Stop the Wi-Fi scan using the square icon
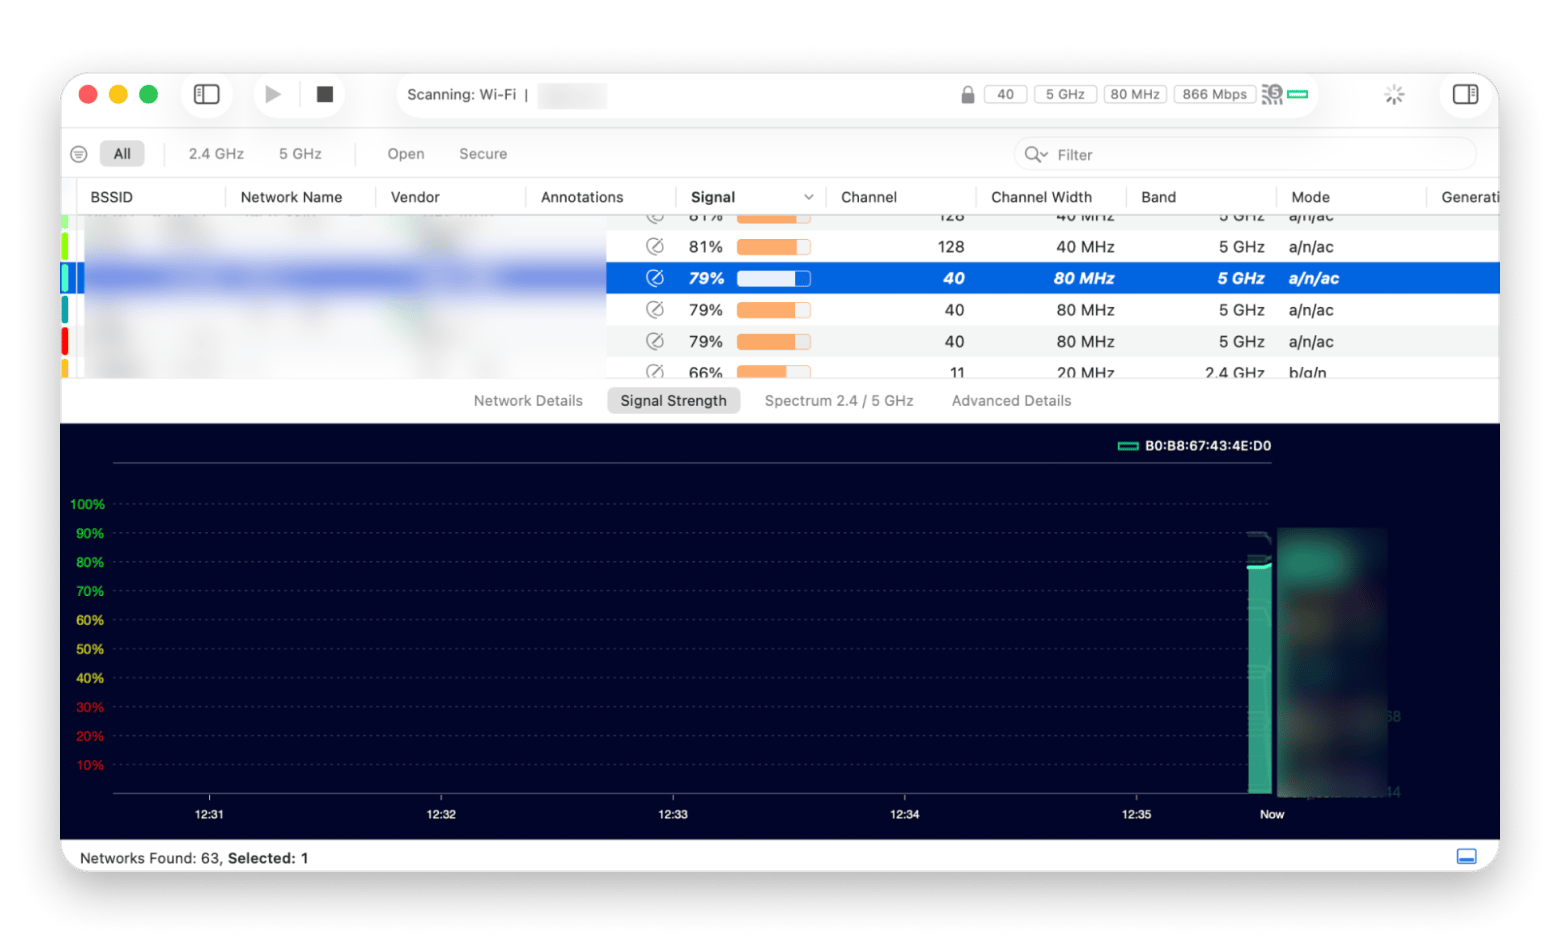This screenshot has height=952, width=1560. pyautogui.click(x=323, y=93)
